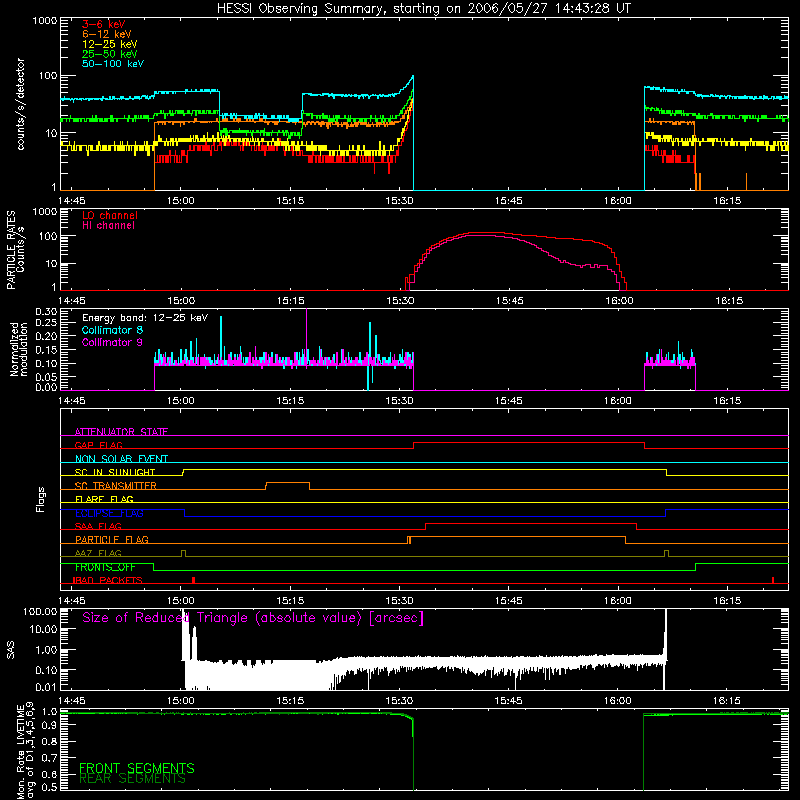Click the LO channel legend label
This screenshot has height=800, width=800.
[x=110, y=215]
